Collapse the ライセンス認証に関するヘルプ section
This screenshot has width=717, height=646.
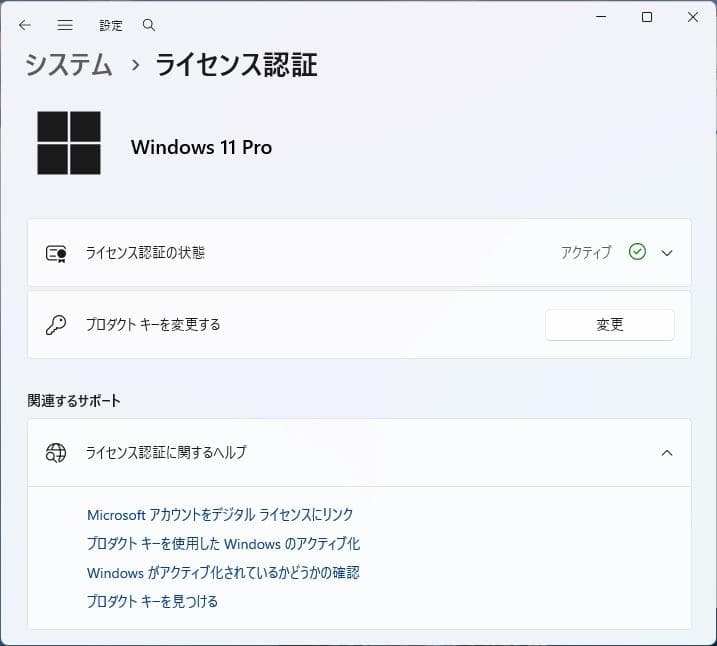coord(667,453)
